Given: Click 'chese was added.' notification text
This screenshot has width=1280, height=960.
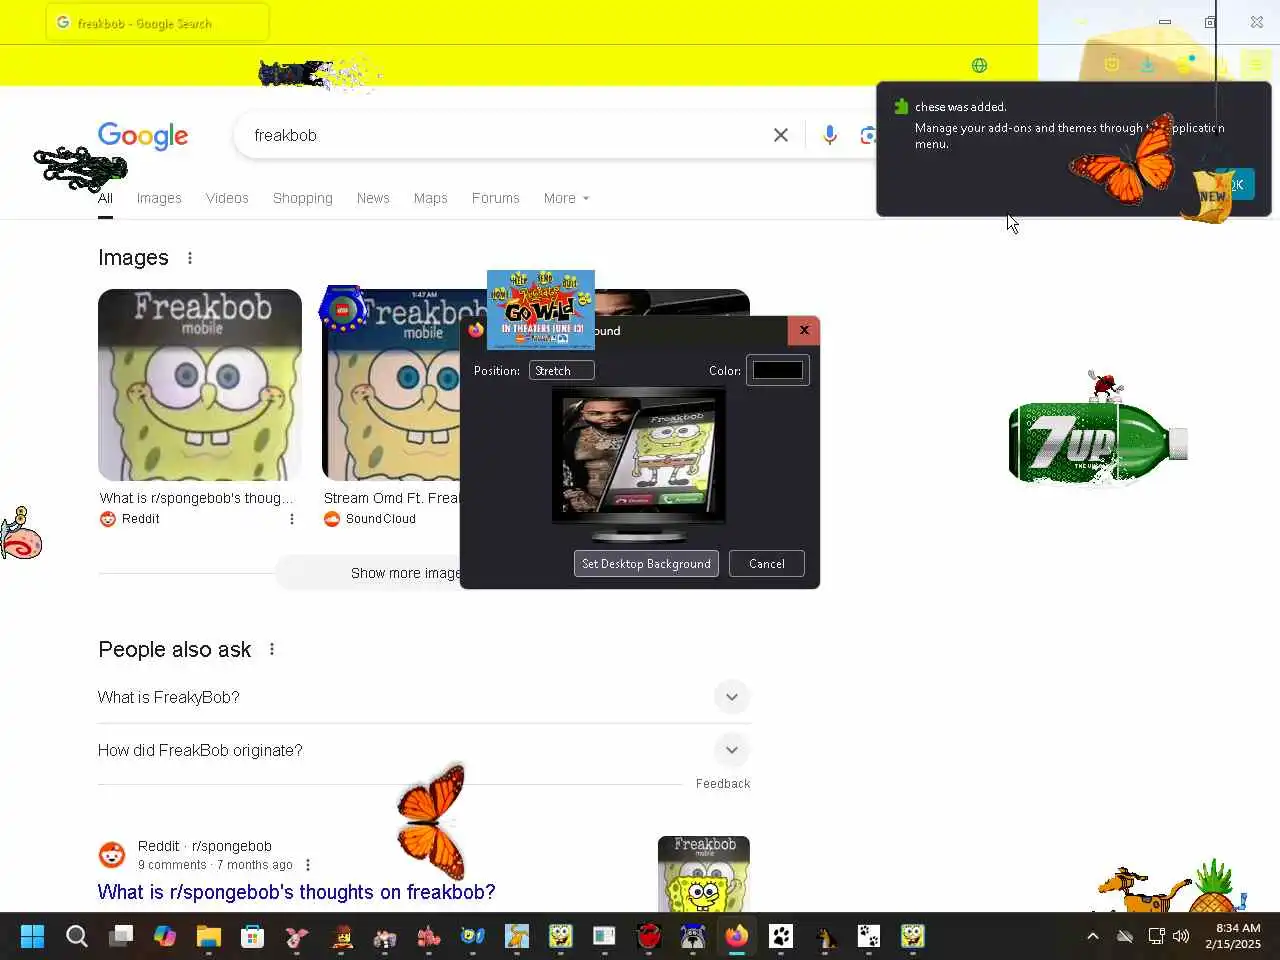Looking at the screenshot, I should pyautogui.click(x=961, y=107).
